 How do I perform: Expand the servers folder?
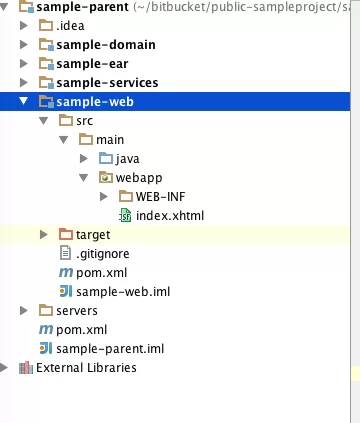24,311
